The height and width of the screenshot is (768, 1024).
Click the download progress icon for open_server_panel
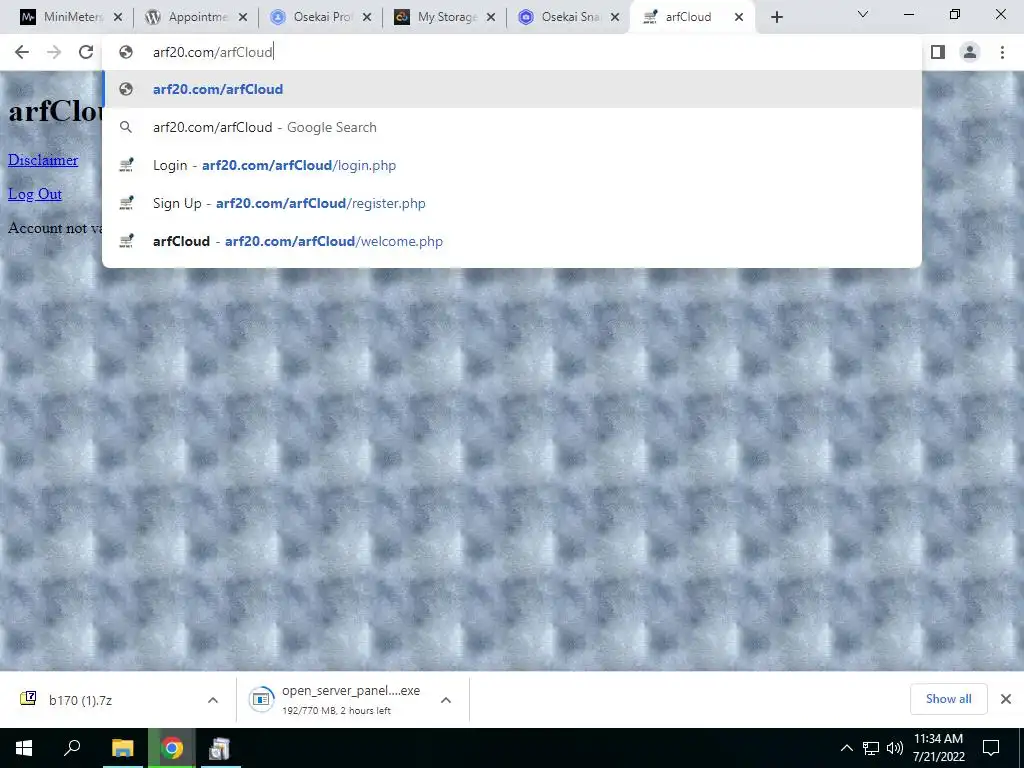(x=261, y=699)
